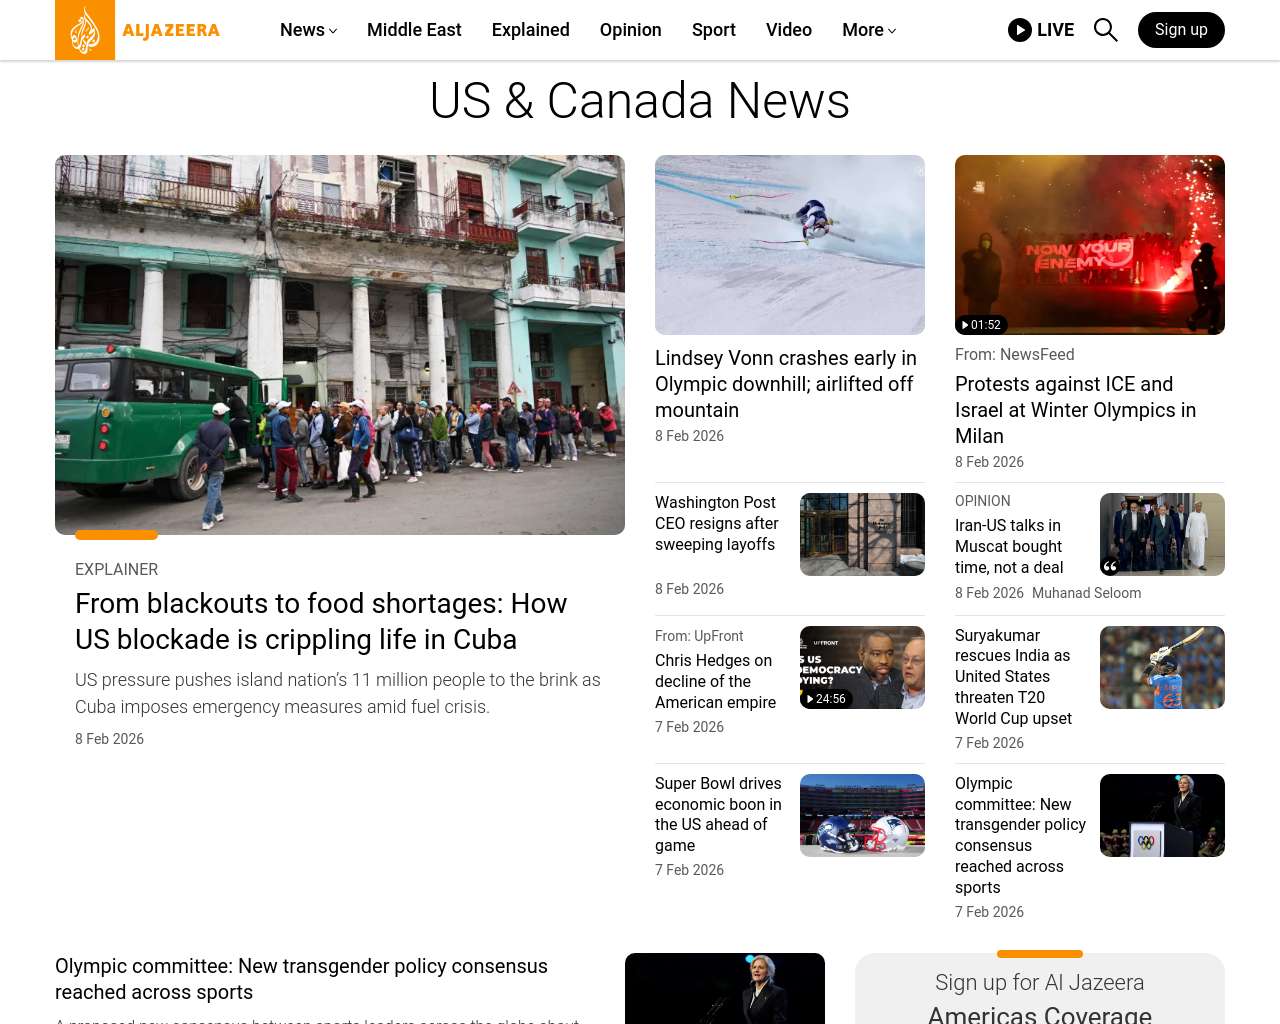Go to the Opinion section
Screen dimensions: 1280x1024
tap(630, 30)
